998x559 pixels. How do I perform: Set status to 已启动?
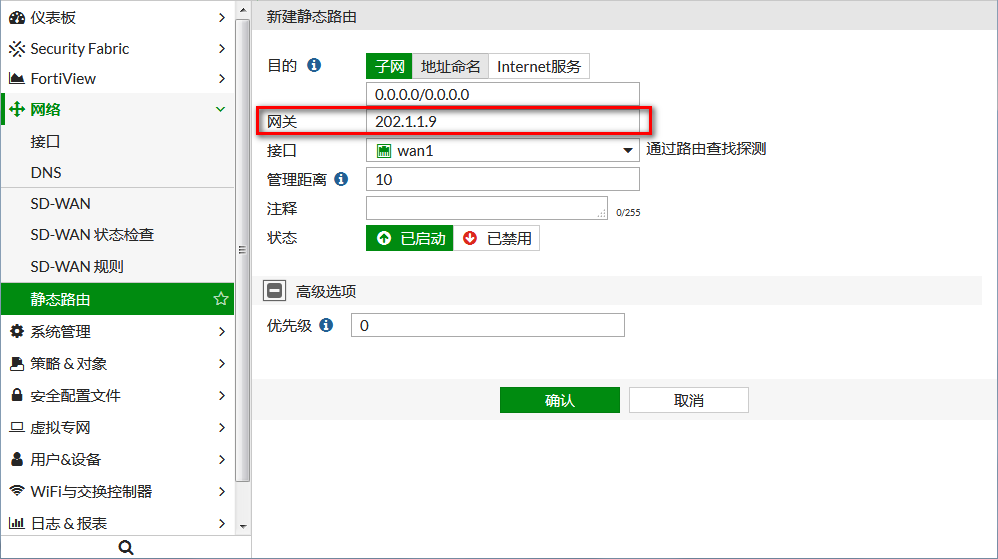410,238
